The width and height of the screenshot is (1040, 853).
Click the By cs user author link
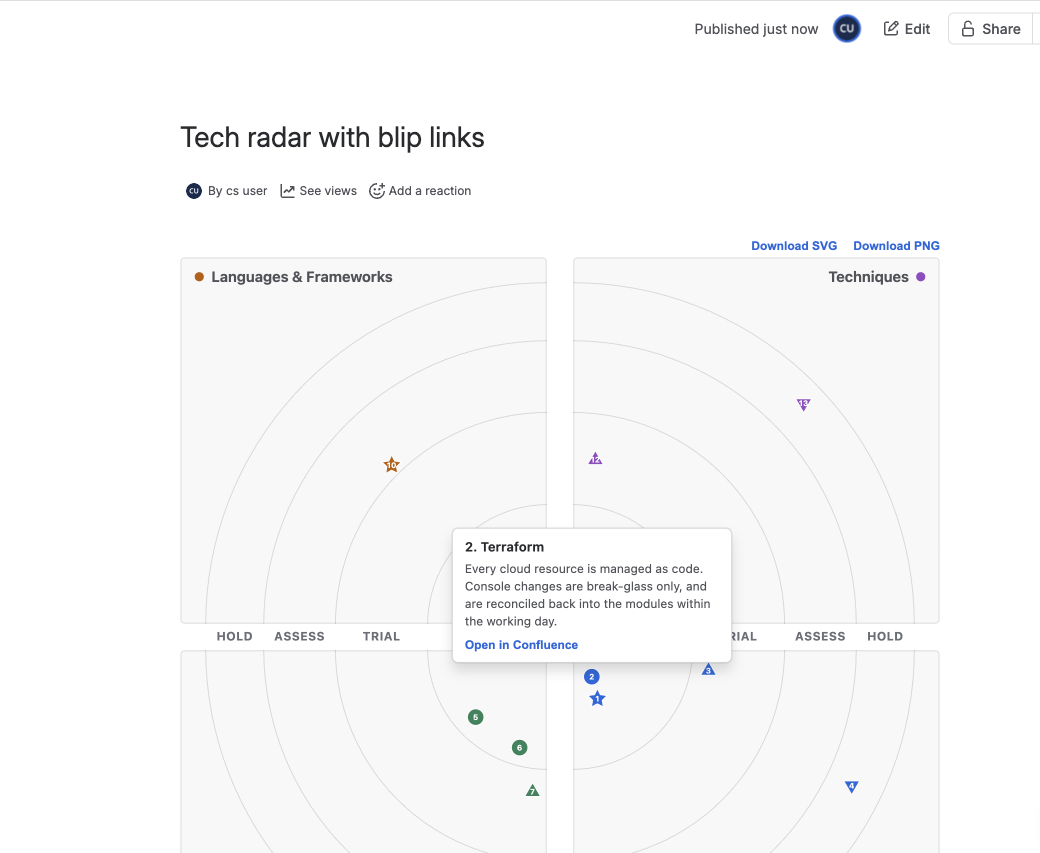click(237, 191)
